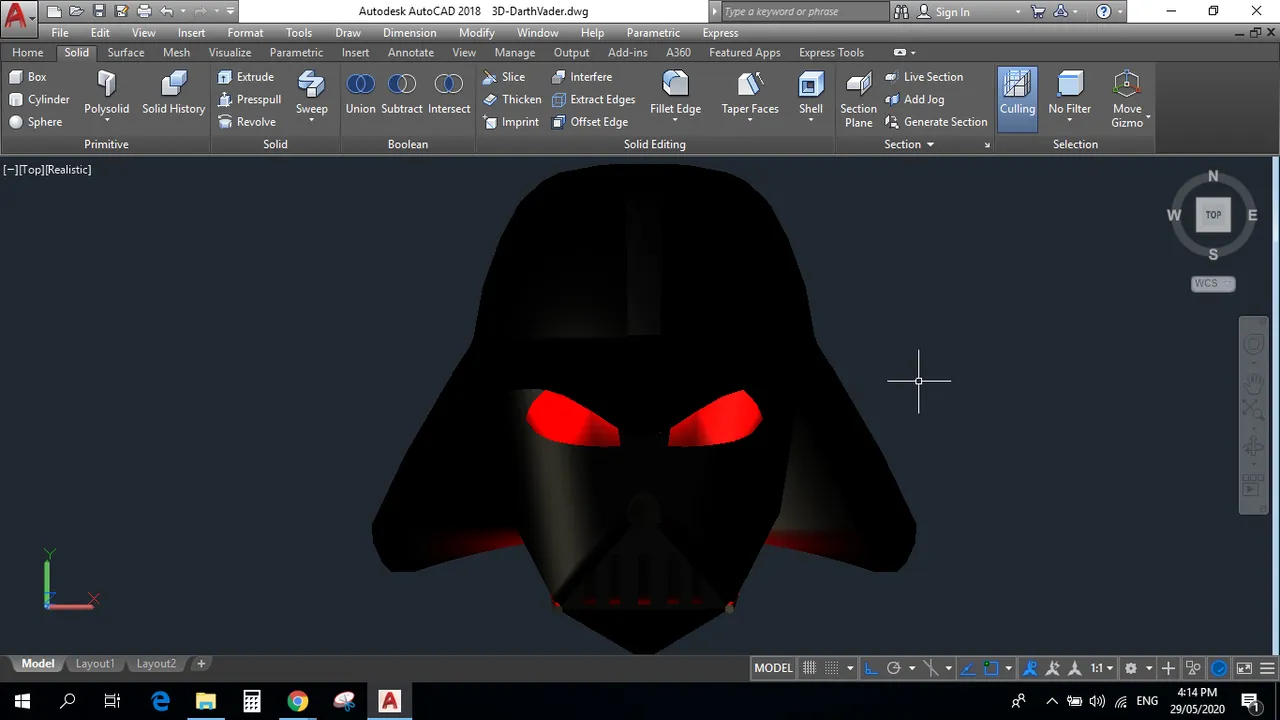Click the Plot printer icon
The height and width of the screenshot is (720, 1280).
[x=144, y=12]
